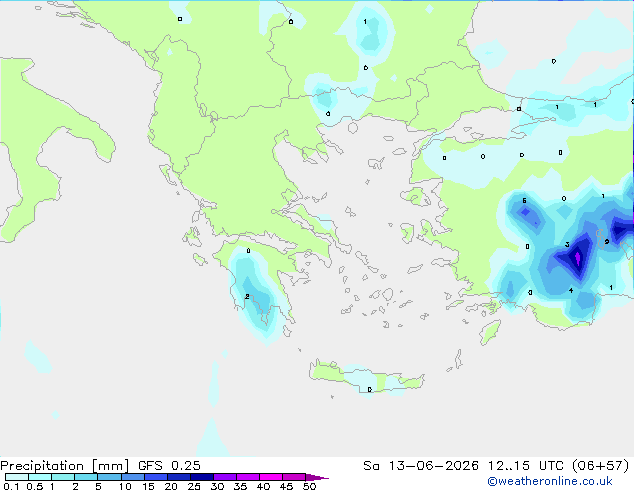Viewport: 634px width, 490px height.
Task: Click the 2–5 mm legend color swatch
Action: pyautogui.click(x=86, y=477)
